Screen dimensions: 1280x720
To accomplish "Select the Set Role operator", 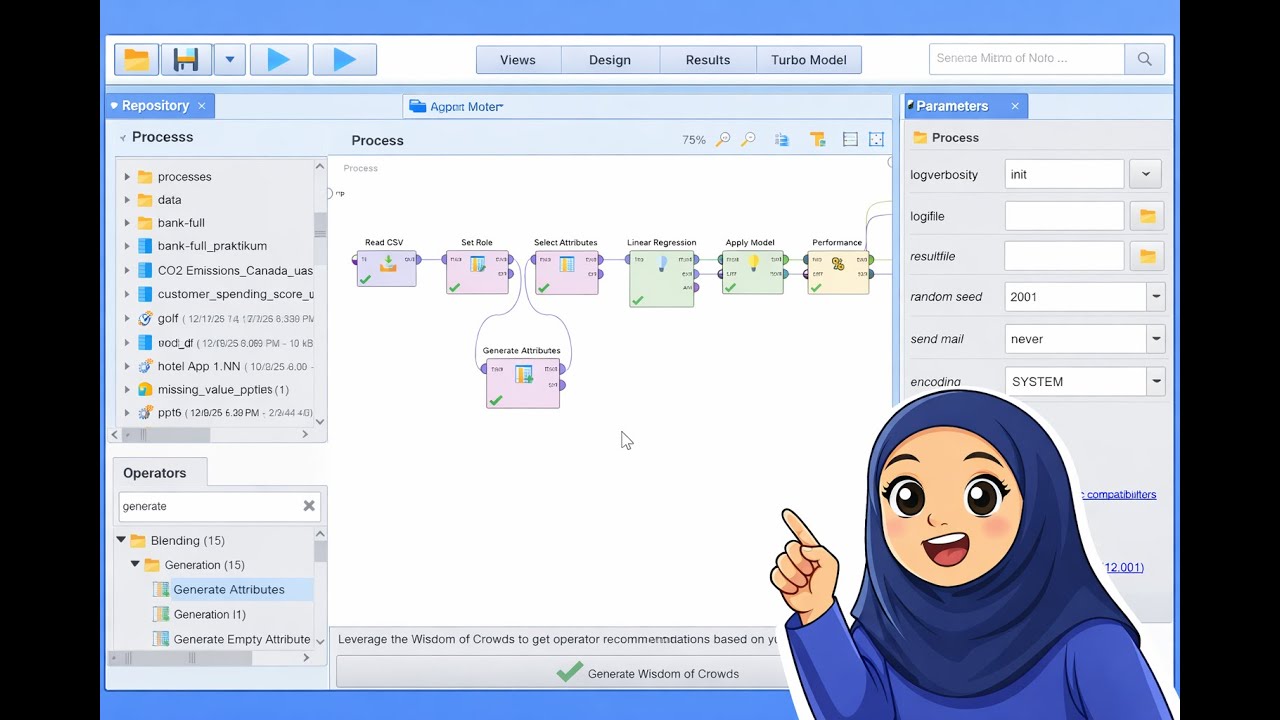I will [x=478, y=271].
